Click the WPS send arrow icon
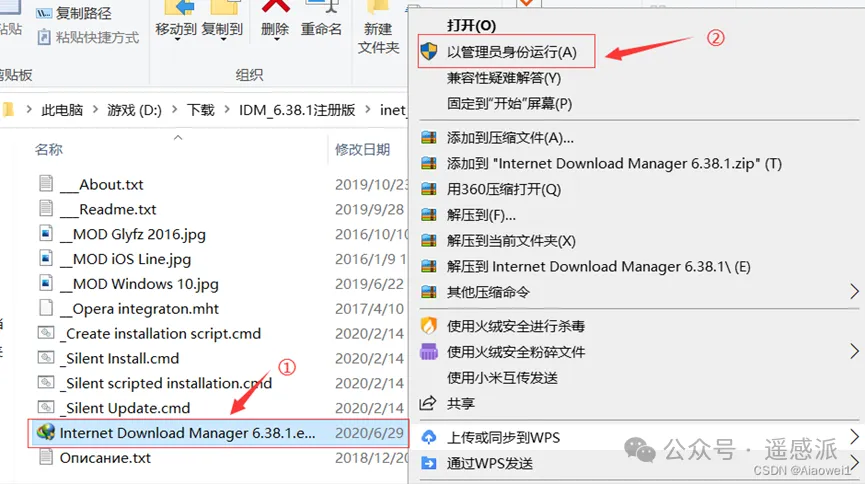This screenshot has height=484, width=865. pos(429,463)
